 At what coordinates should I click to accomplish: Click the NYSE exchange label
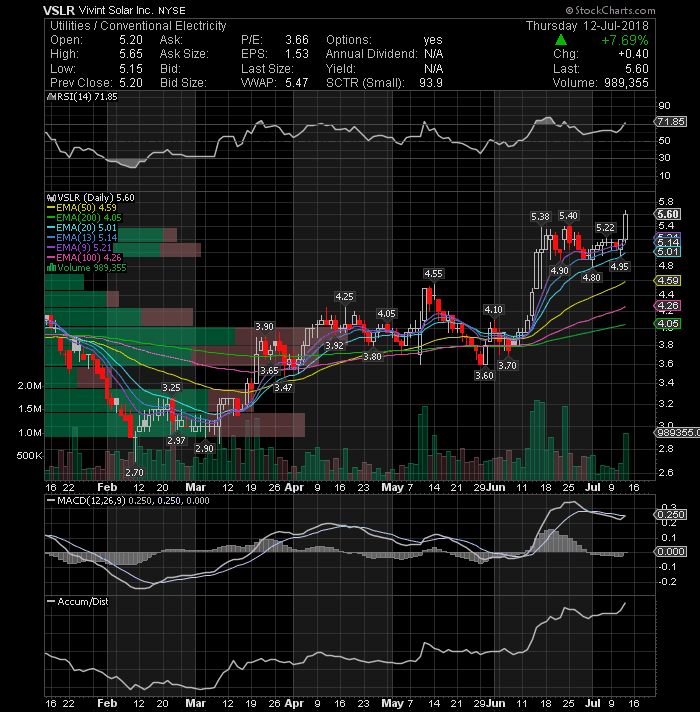[x=172, y=11]
